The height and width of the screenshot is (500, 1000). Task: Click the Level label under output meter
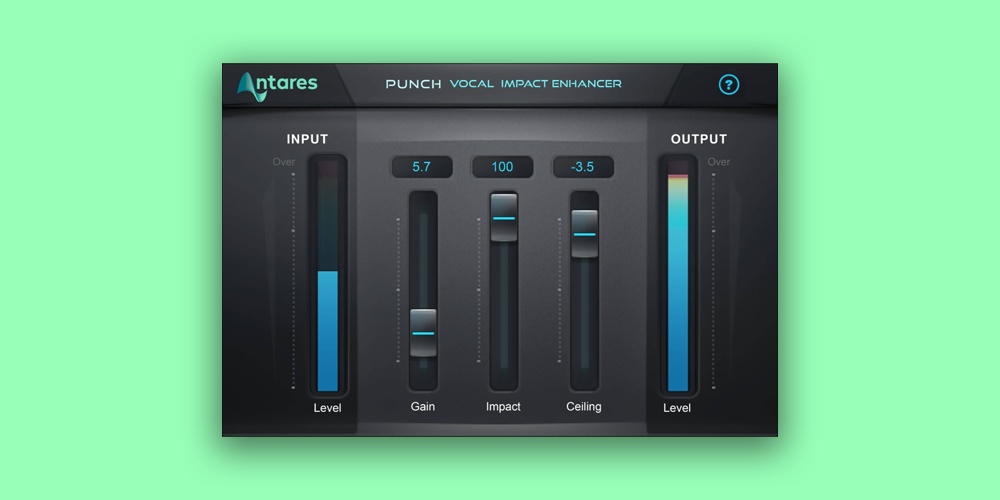tap(677, 408)
